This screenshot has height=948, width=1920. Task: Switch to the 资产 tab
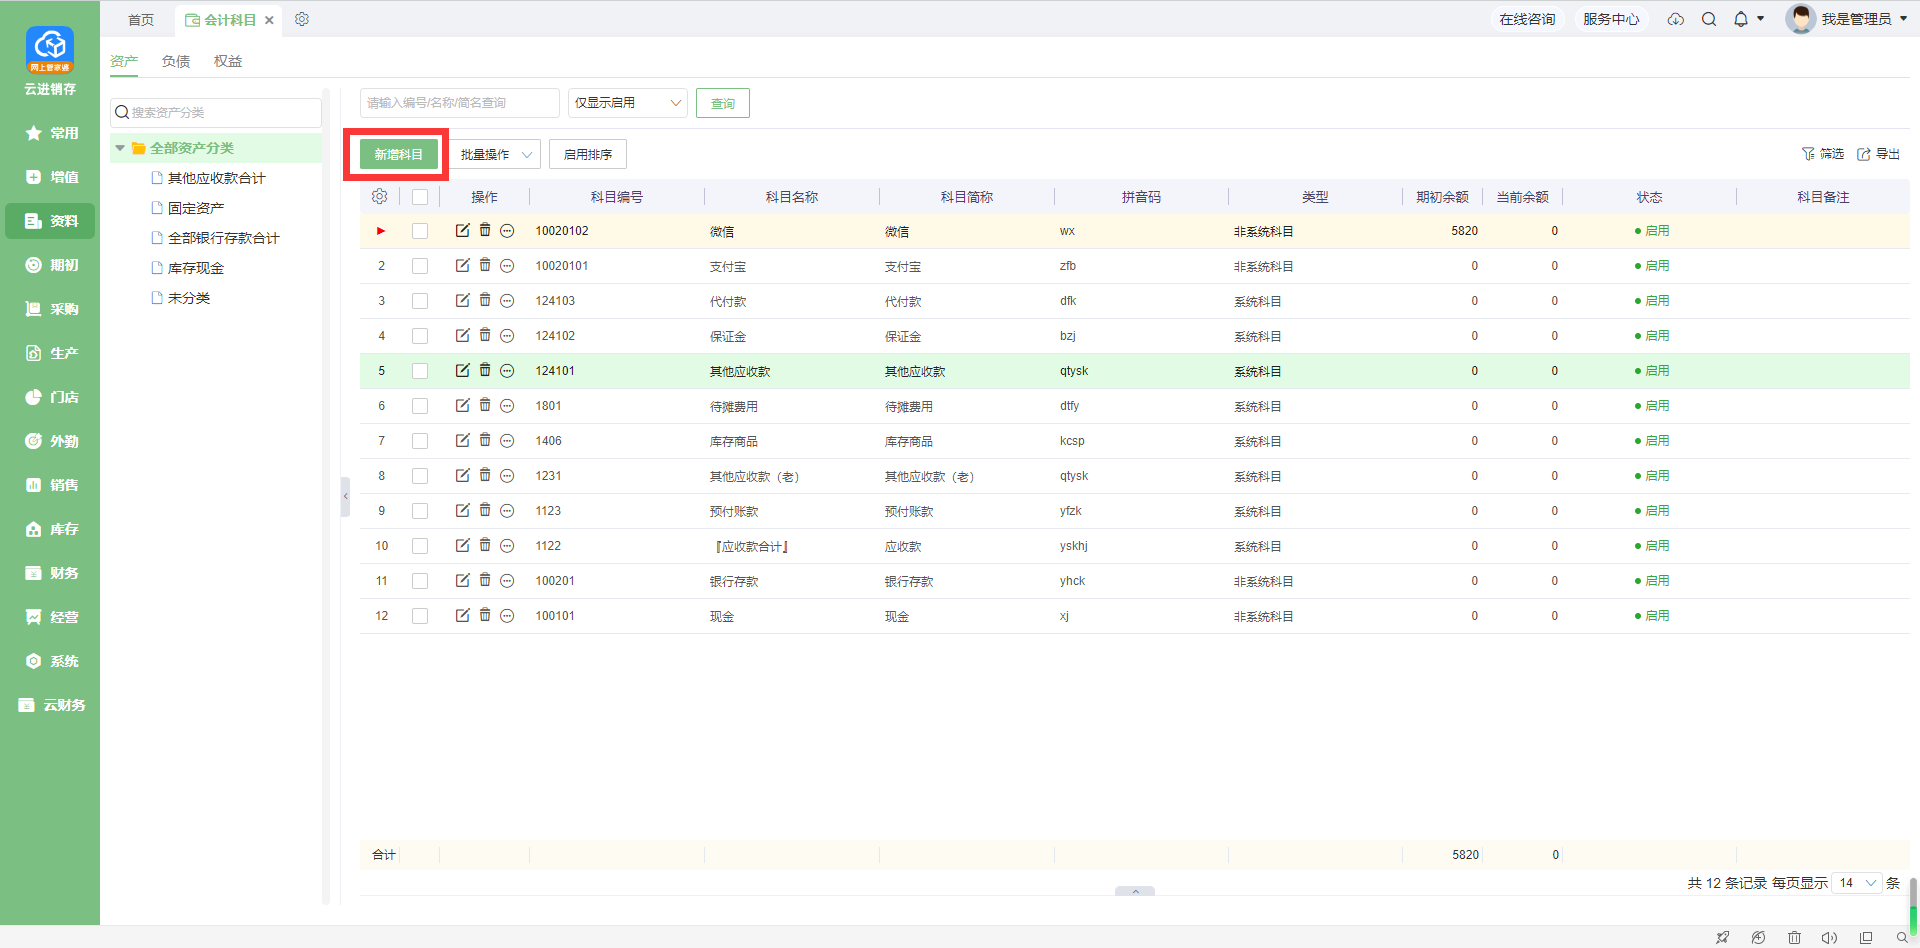click(x=124, y=61)
